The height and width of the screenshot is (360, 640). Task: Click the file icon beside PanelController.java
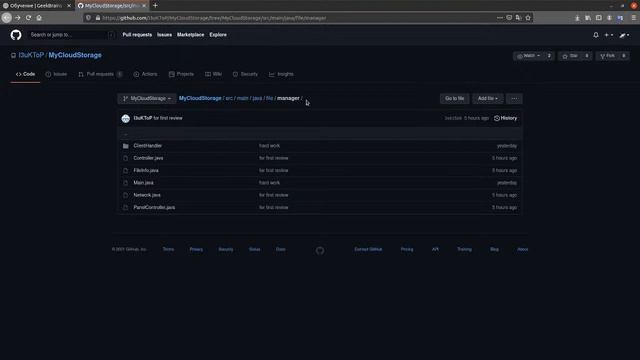coord(126,208)
